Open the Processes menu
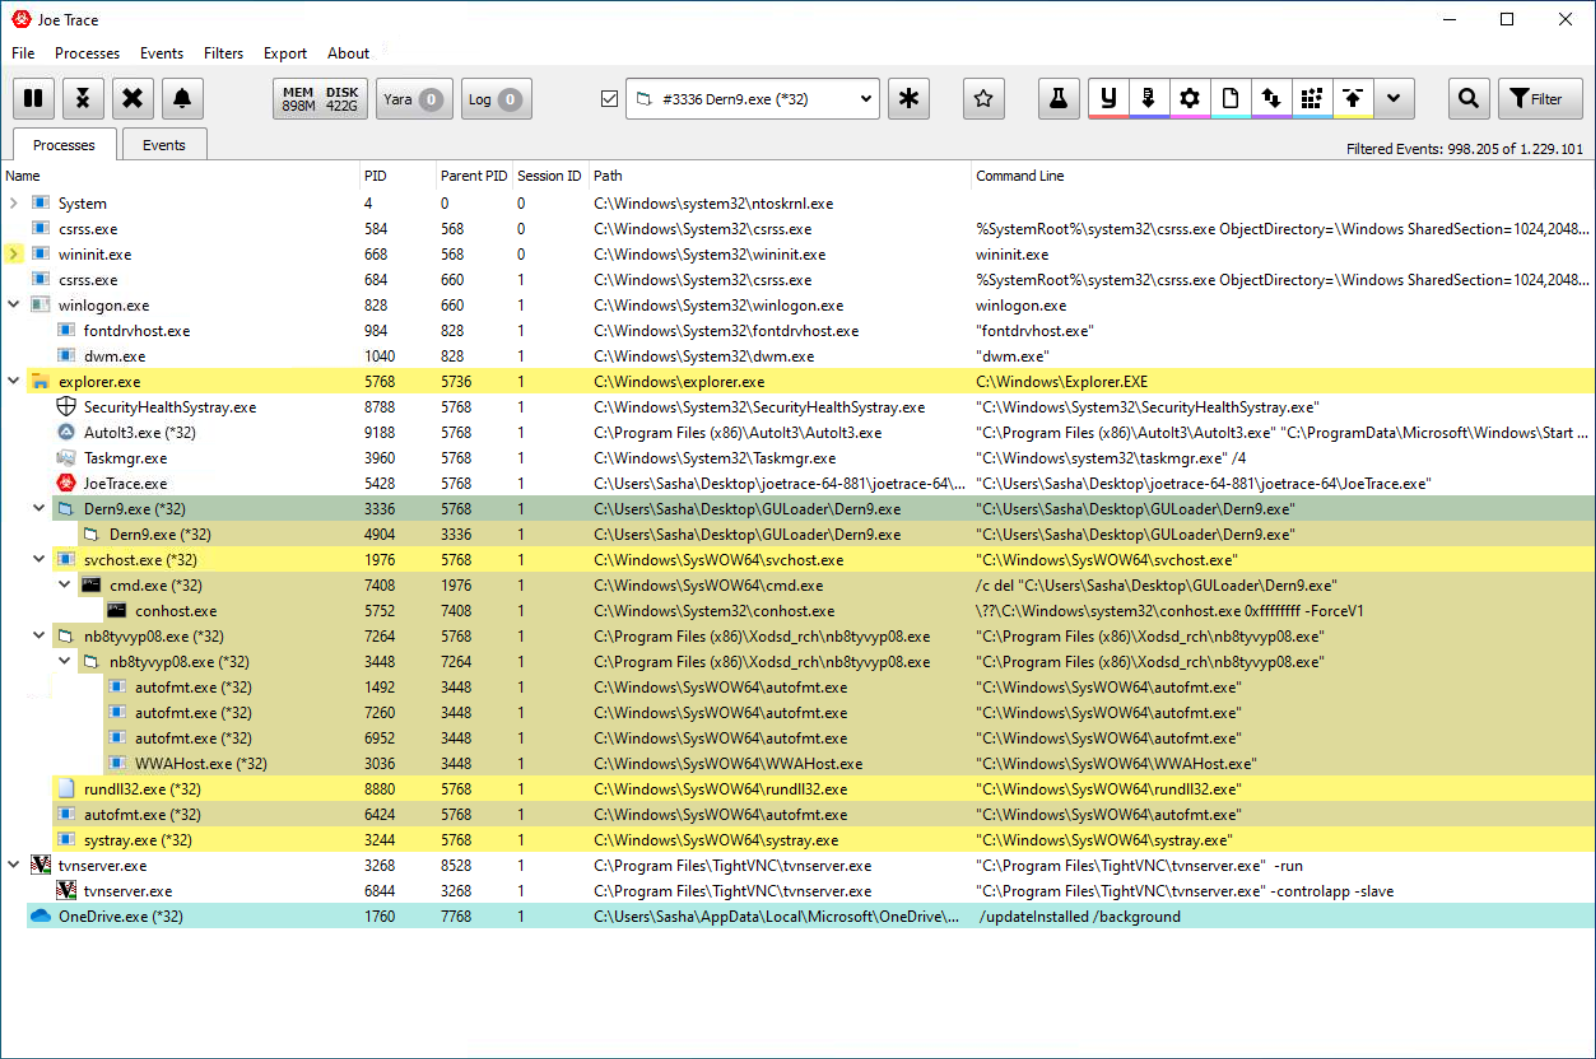Image resolution: width=1596 pixels, height=1059 pixels. pos(87,53)
